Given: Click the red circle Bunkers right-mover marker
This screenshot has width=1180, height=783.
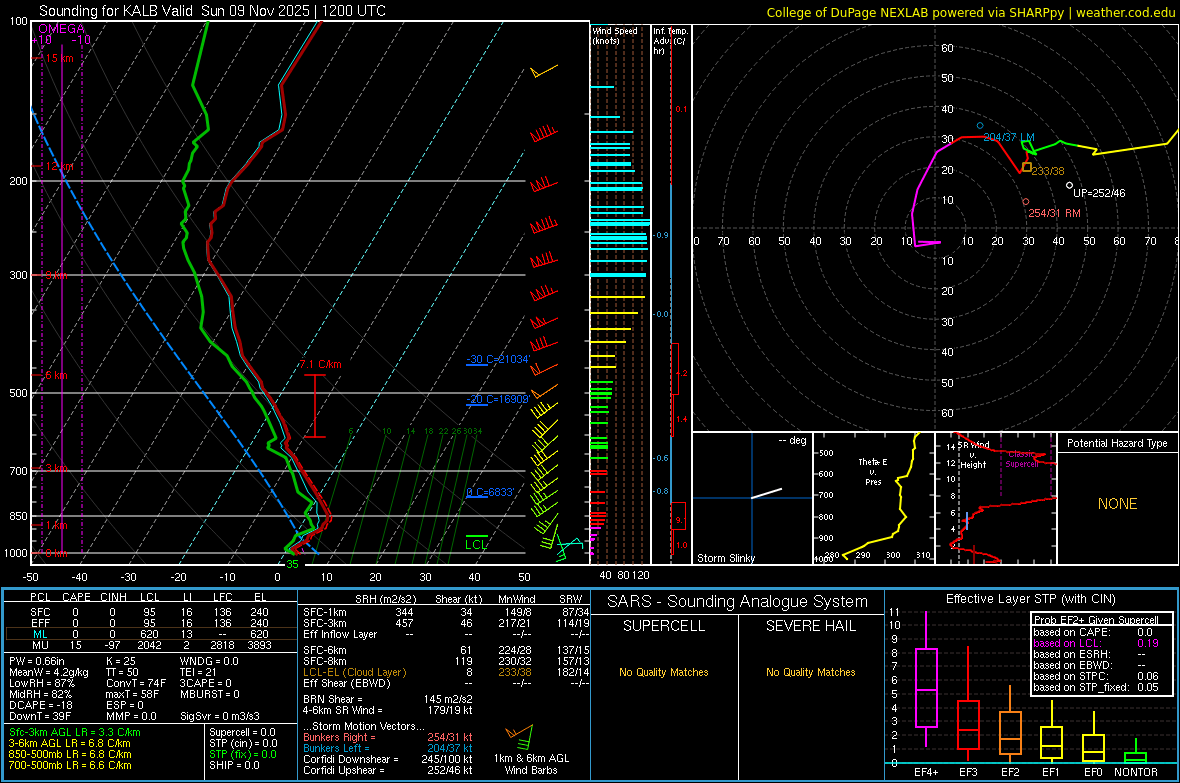Looking at the screenshot, I should click(1026, 202).
